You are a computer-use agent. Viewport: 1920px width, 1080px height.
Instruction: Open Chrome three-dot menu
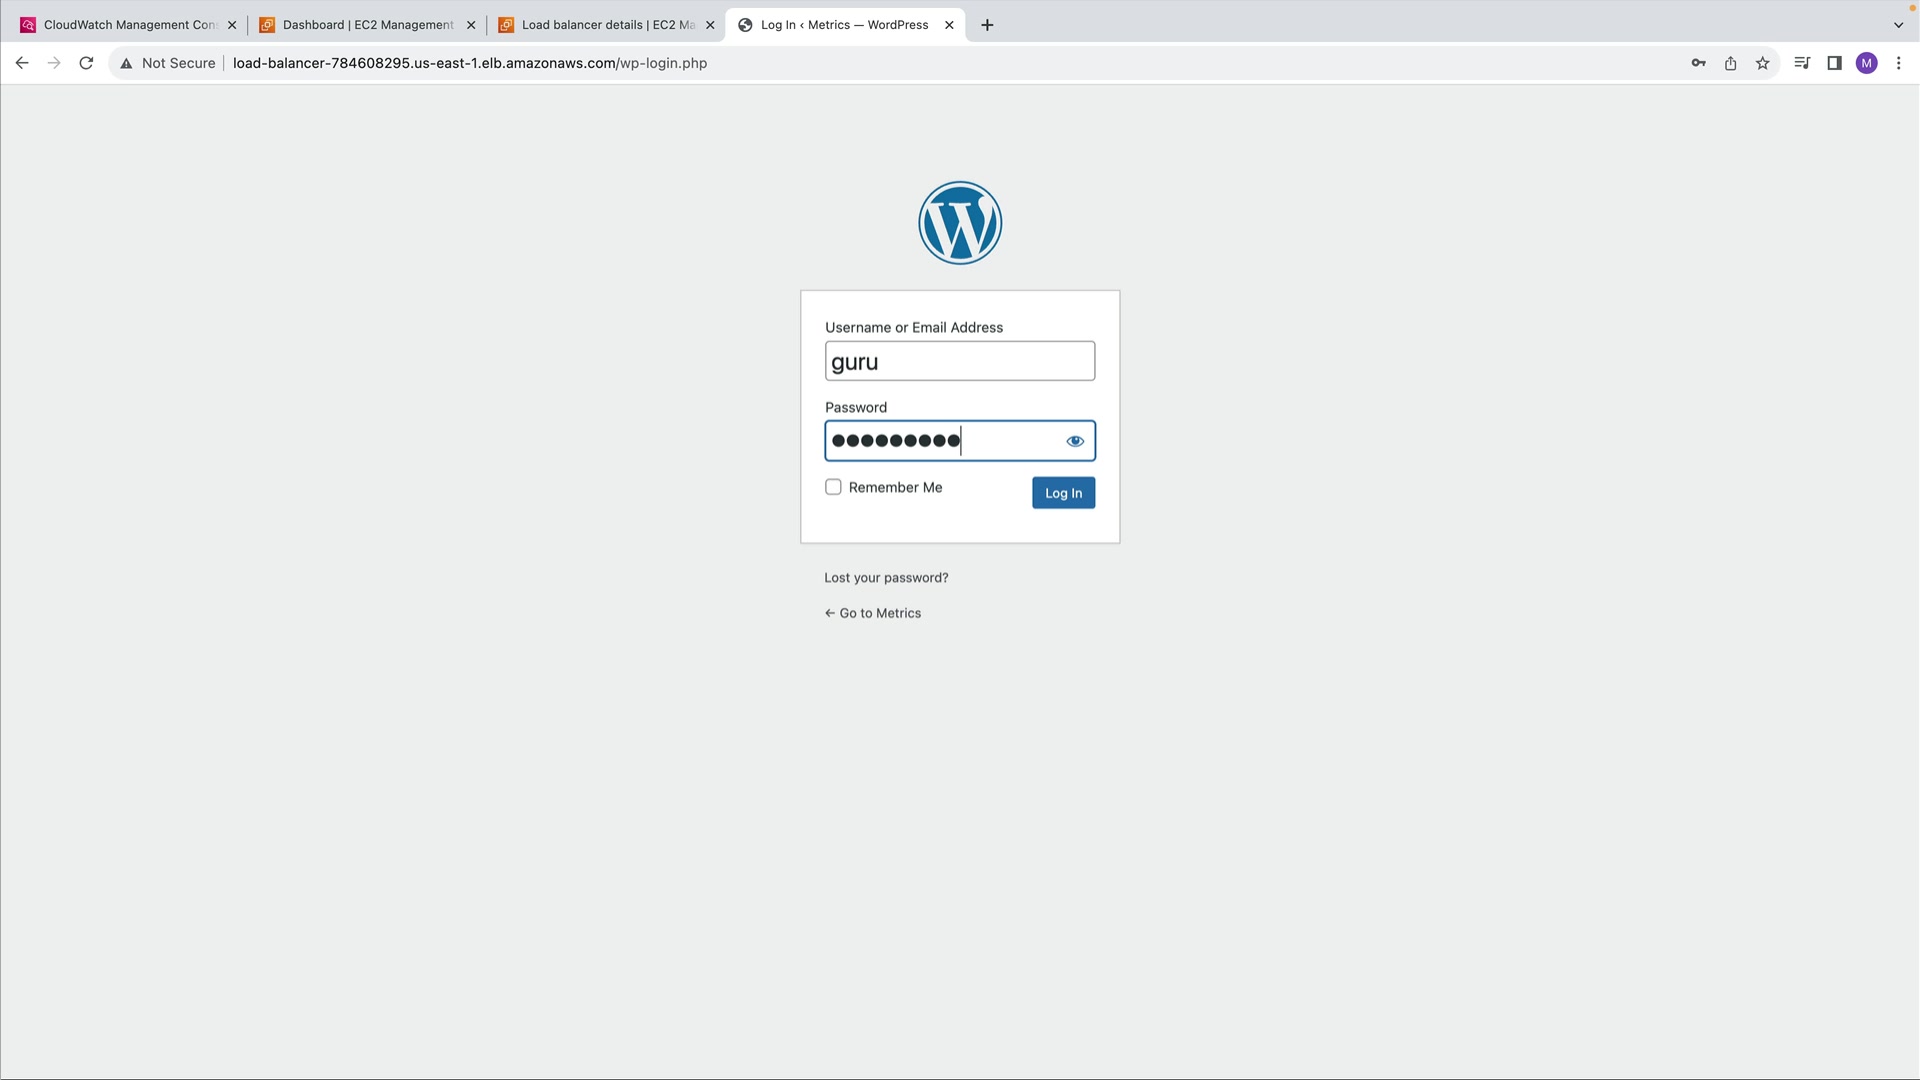tap(1898, 63)
